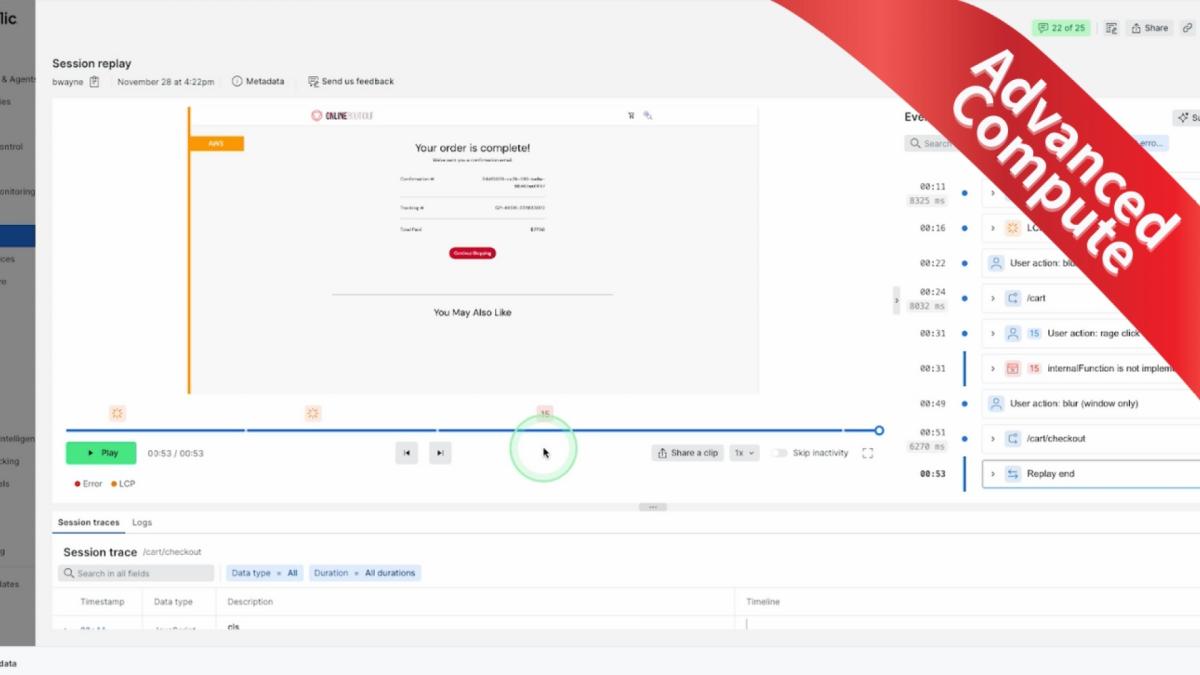Switch to the Logs tab

pyautogui.click(x=142, y=522)
